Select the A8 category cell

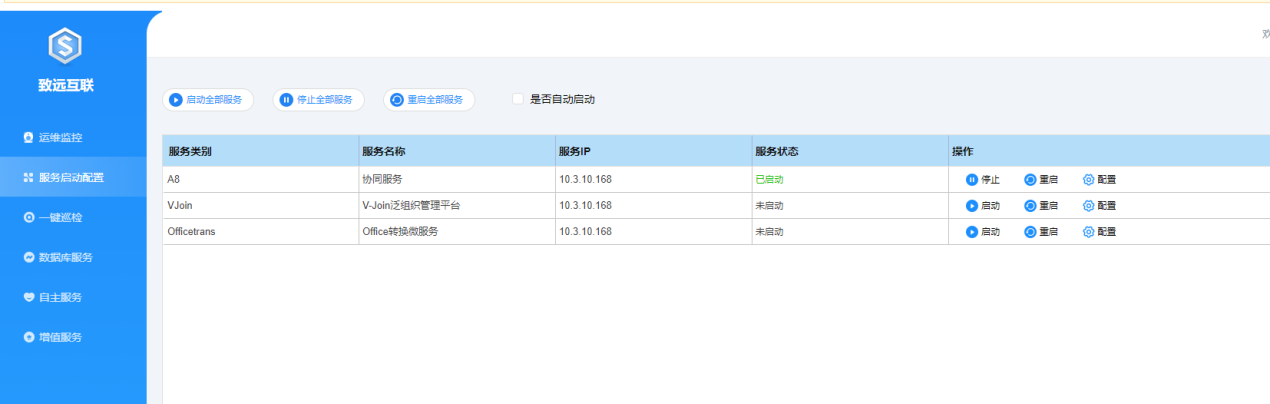(x=261, y=180)
